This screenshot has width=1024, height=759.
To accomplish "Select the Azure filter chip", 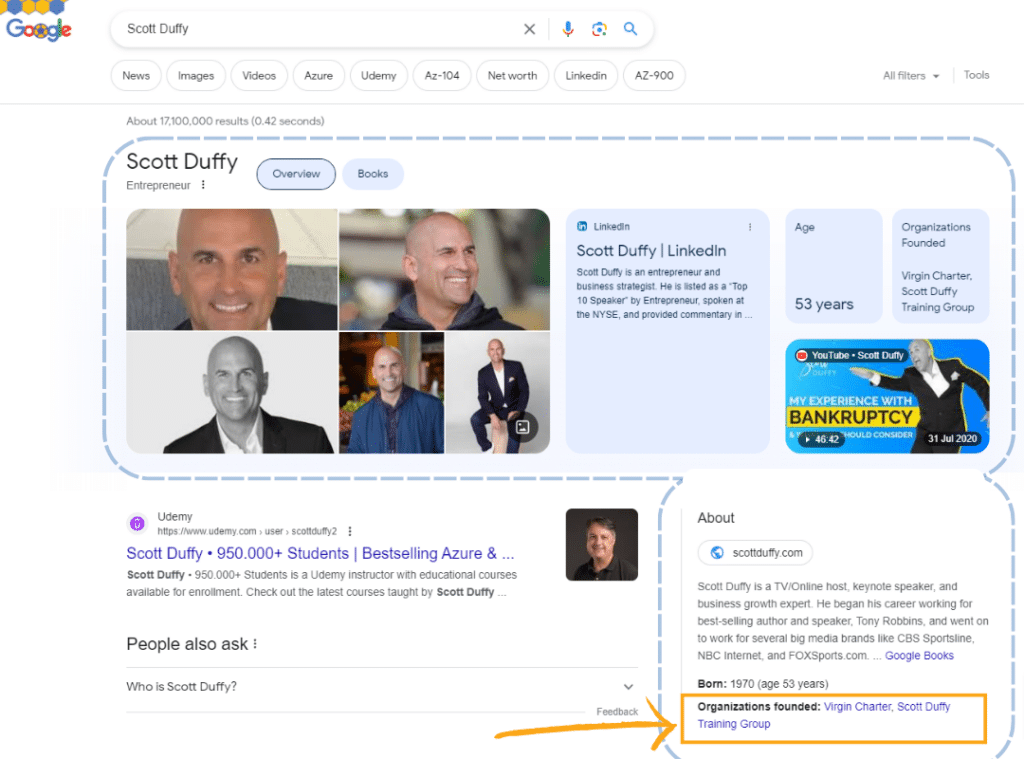I will pos(319,75).
